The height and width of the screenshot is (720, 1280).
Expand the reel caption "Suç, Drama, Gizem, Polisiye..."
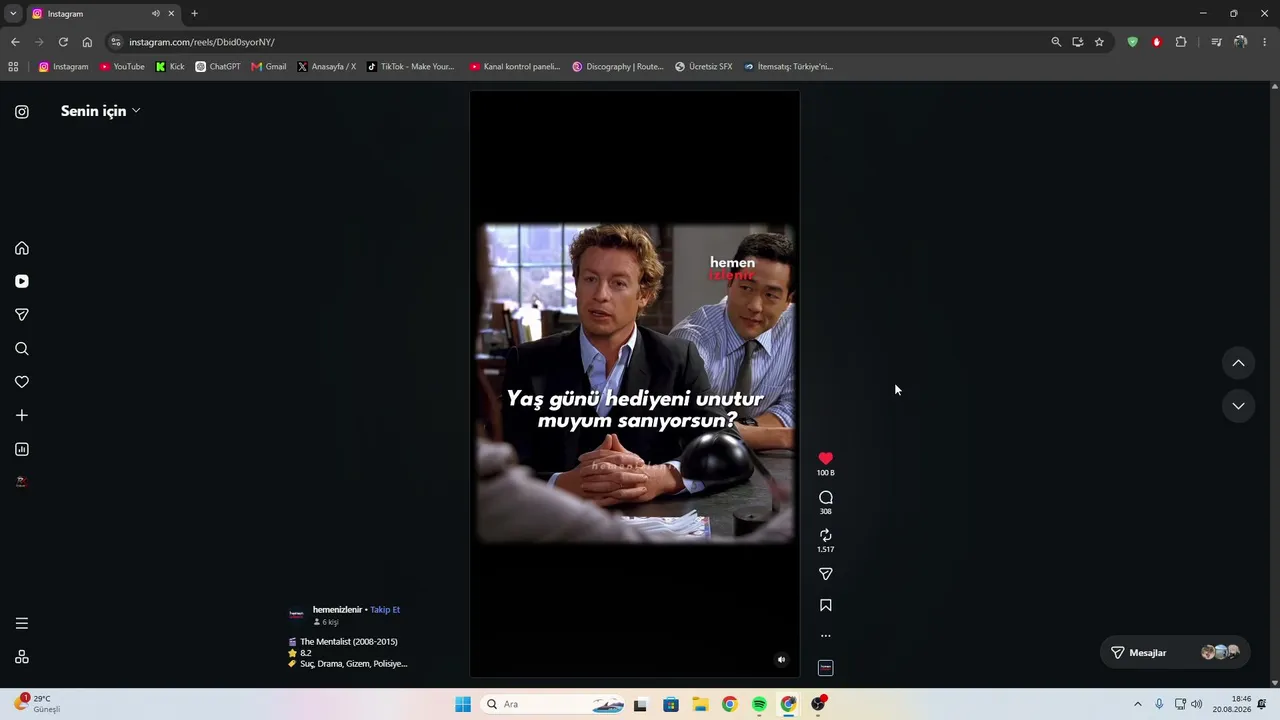point(354,664)
